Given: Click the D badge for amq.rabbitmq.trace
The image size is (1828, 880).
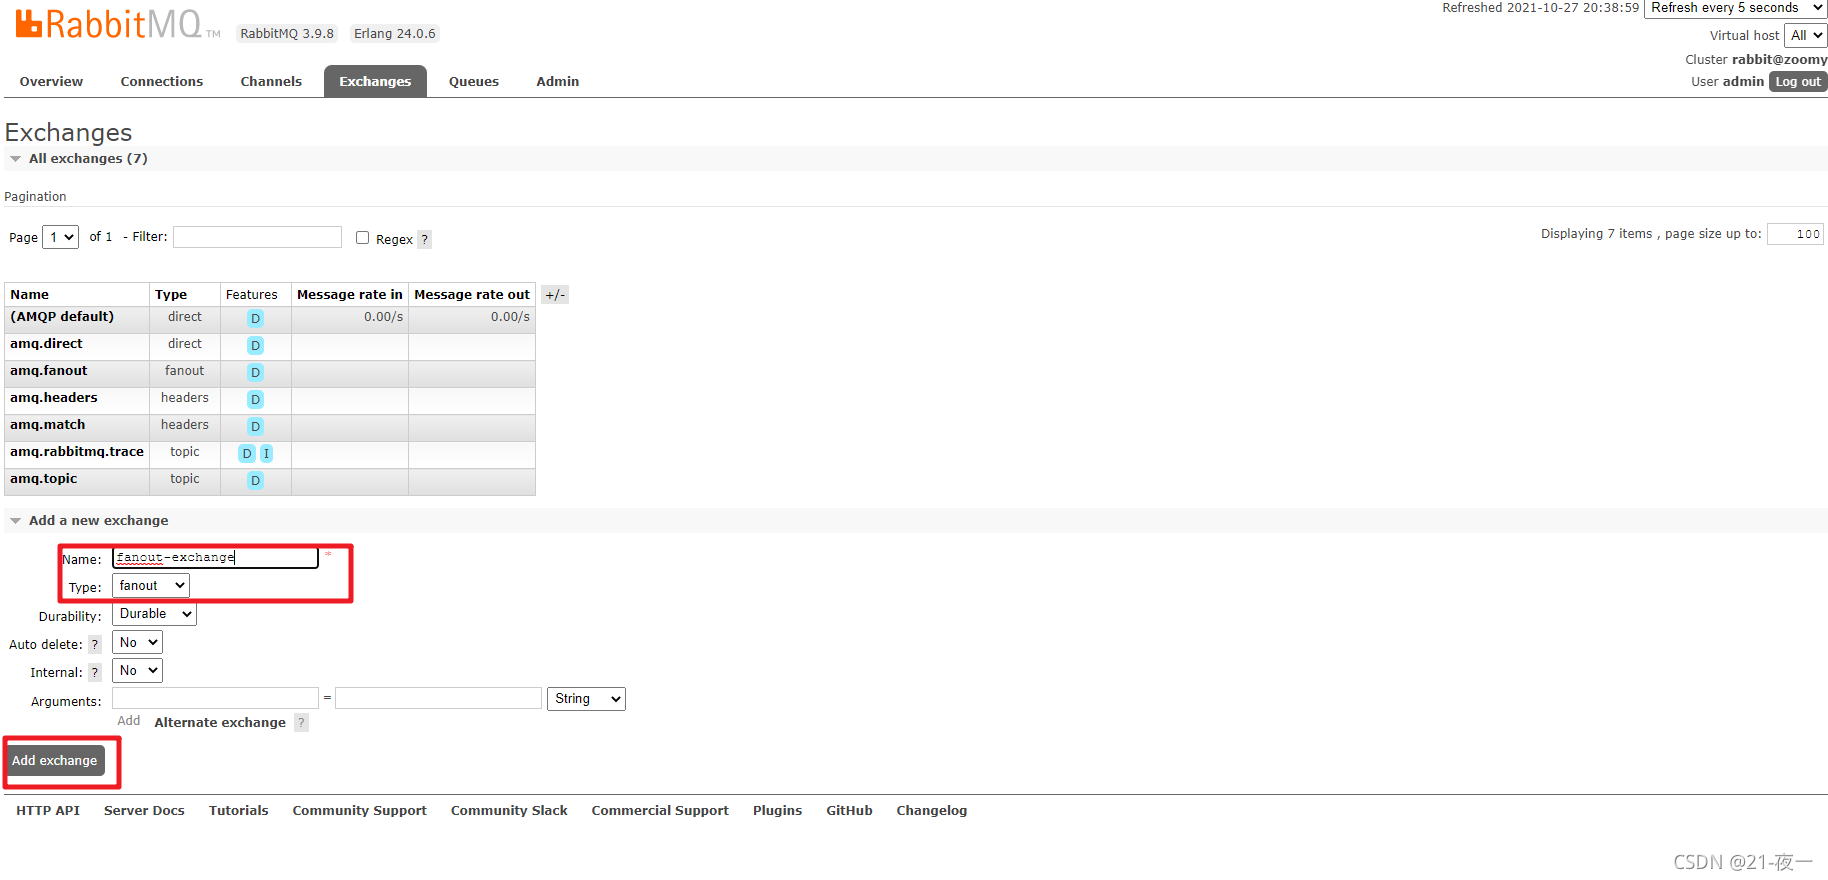Looking at the screenshot, I should pos(247,454).
